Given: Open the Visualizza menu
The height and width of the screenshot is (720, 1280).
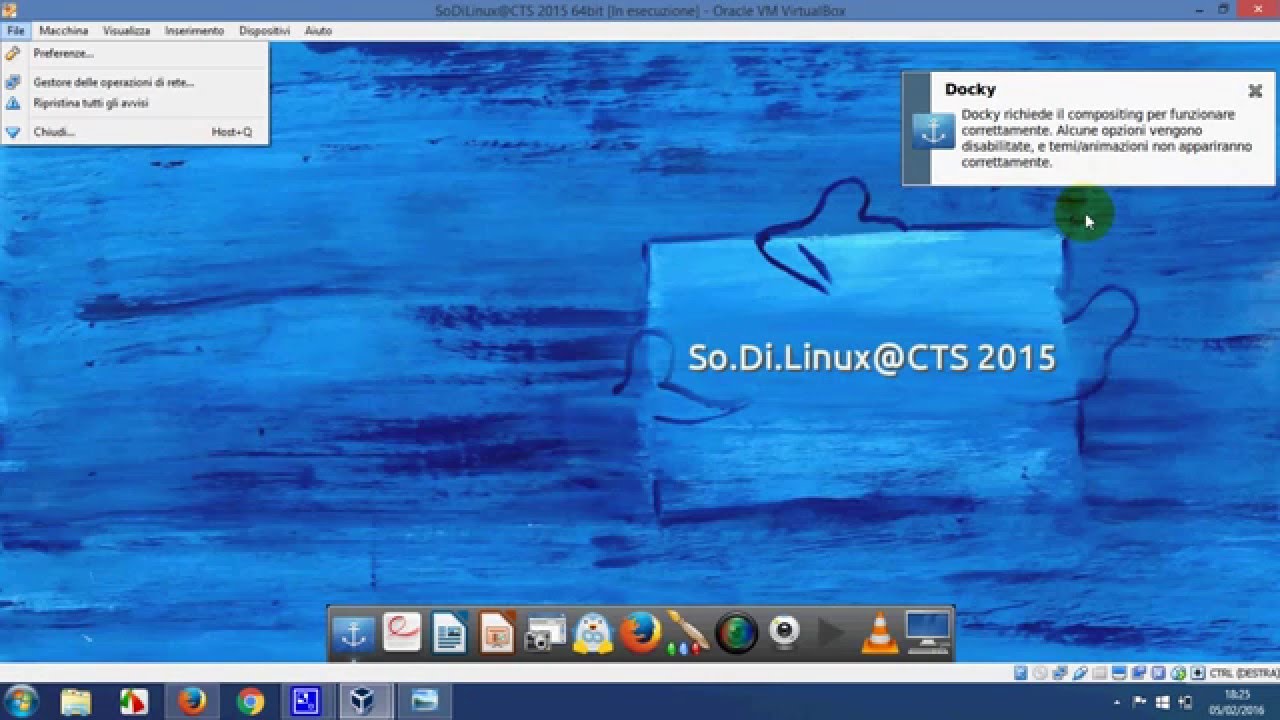Looking at the screenshot, I should click(126, 31).
